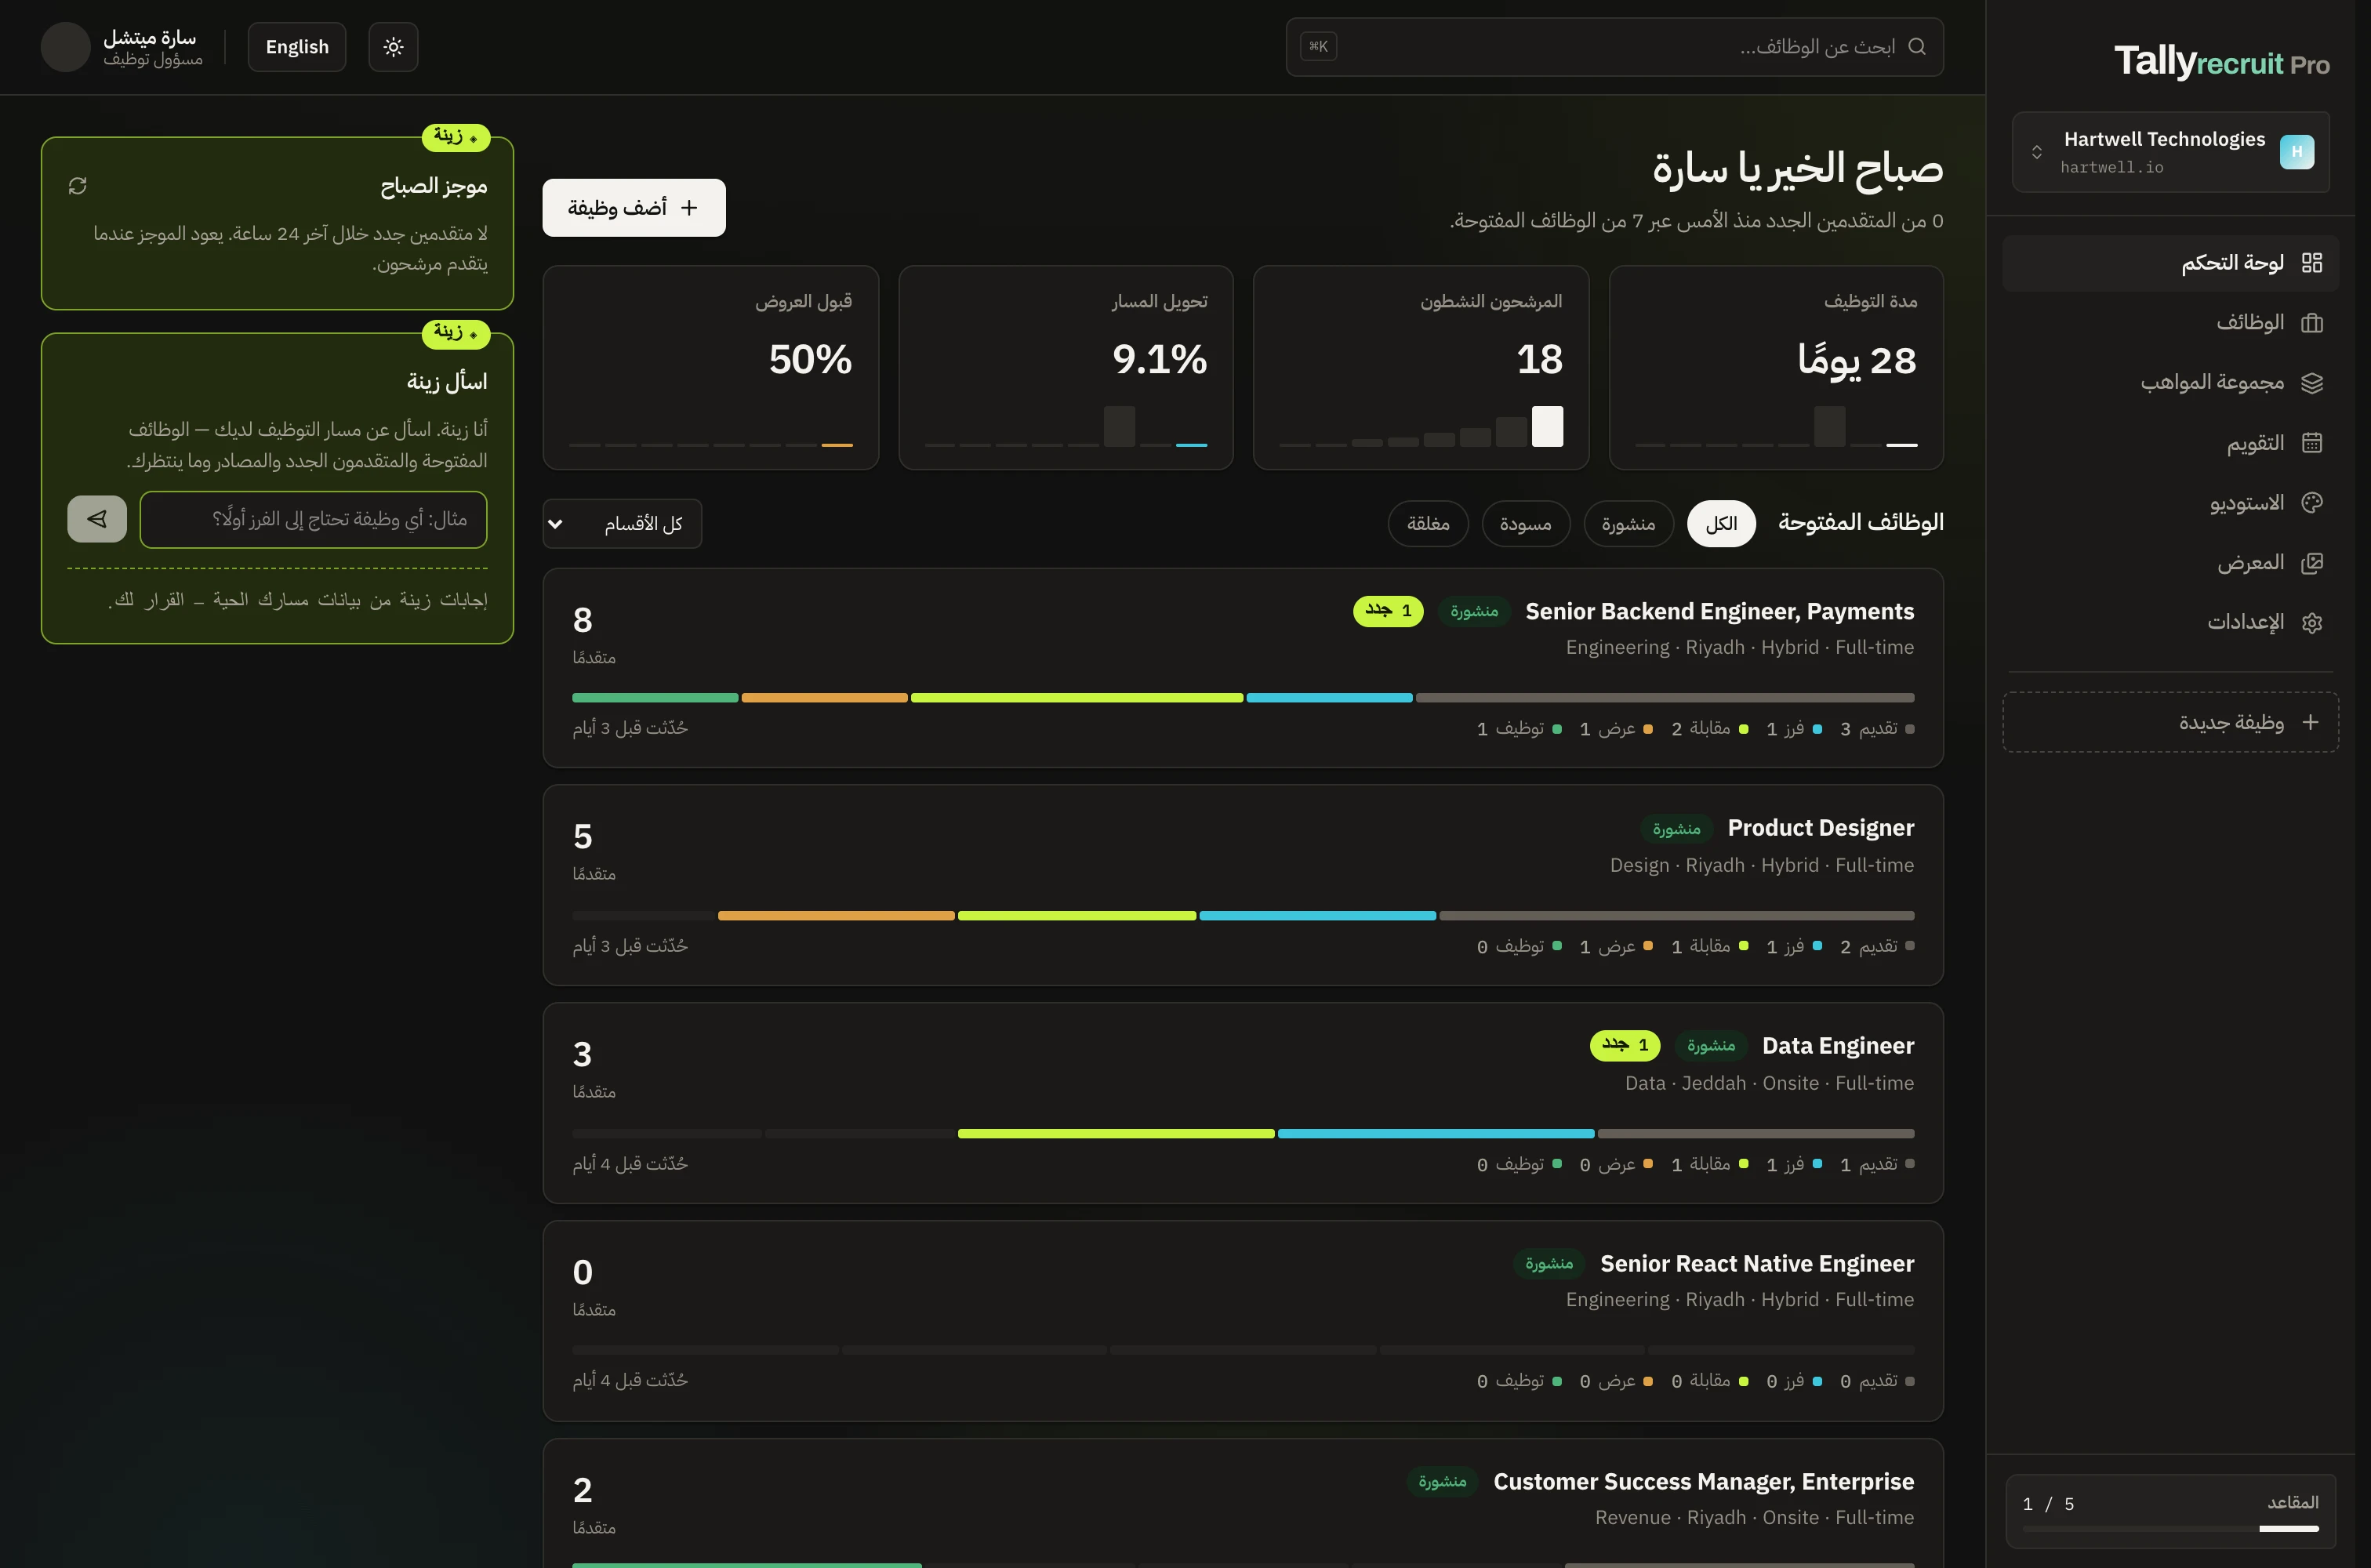Select the Closed filter tab مغلقة
This screenshot has height=1568, width=2371.
click(1428, 524)
